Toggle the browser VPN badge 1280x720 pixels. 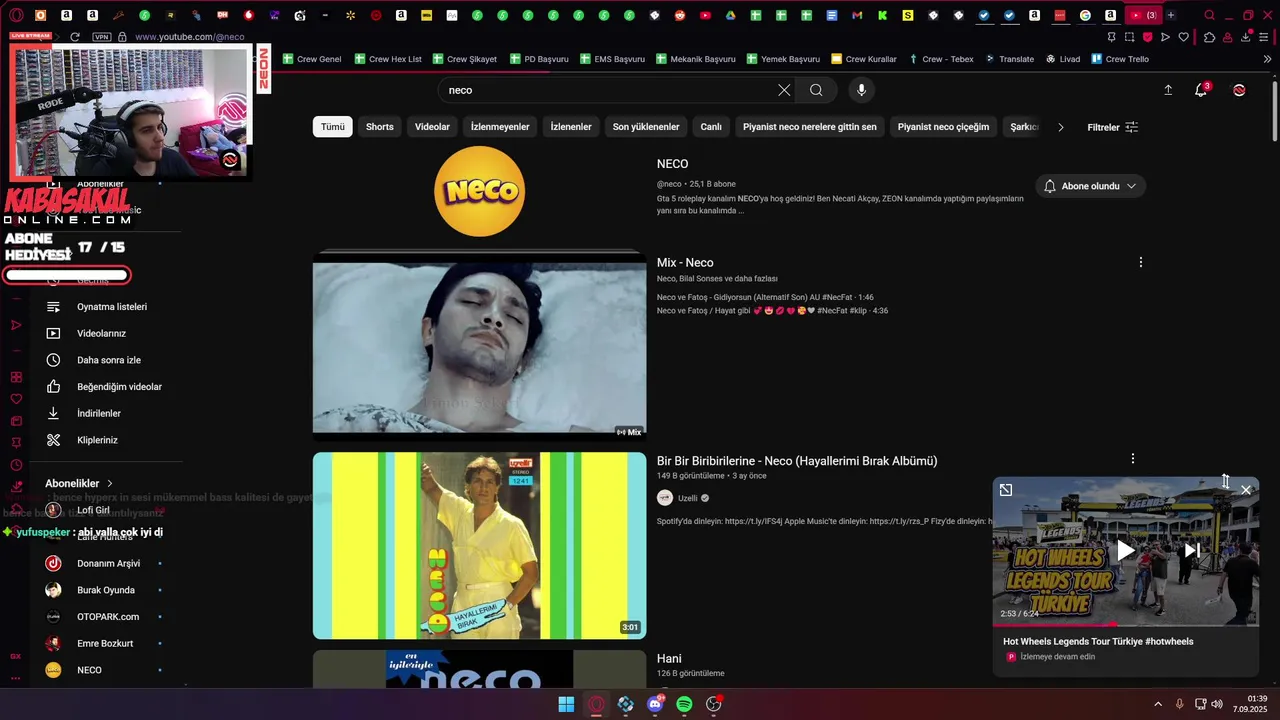101,37
